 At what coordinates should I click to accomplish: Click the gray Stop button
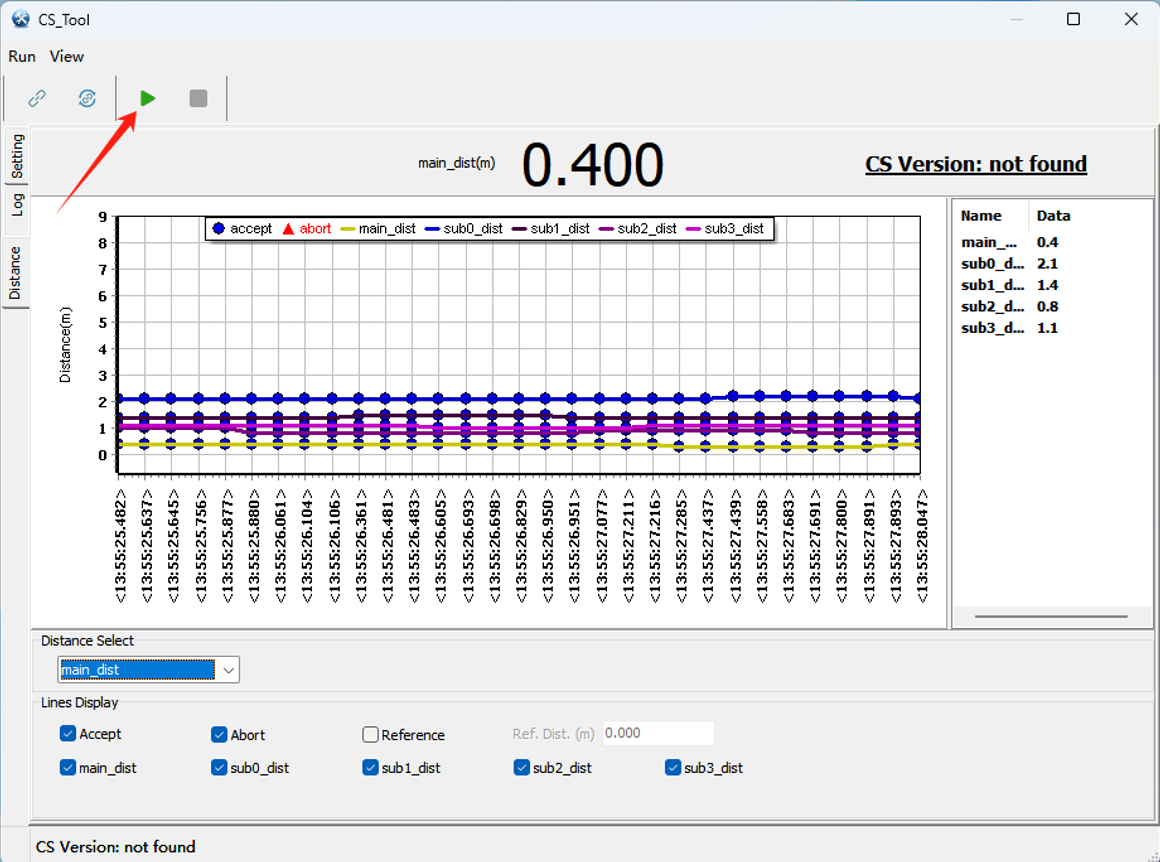tap(198, 98)
